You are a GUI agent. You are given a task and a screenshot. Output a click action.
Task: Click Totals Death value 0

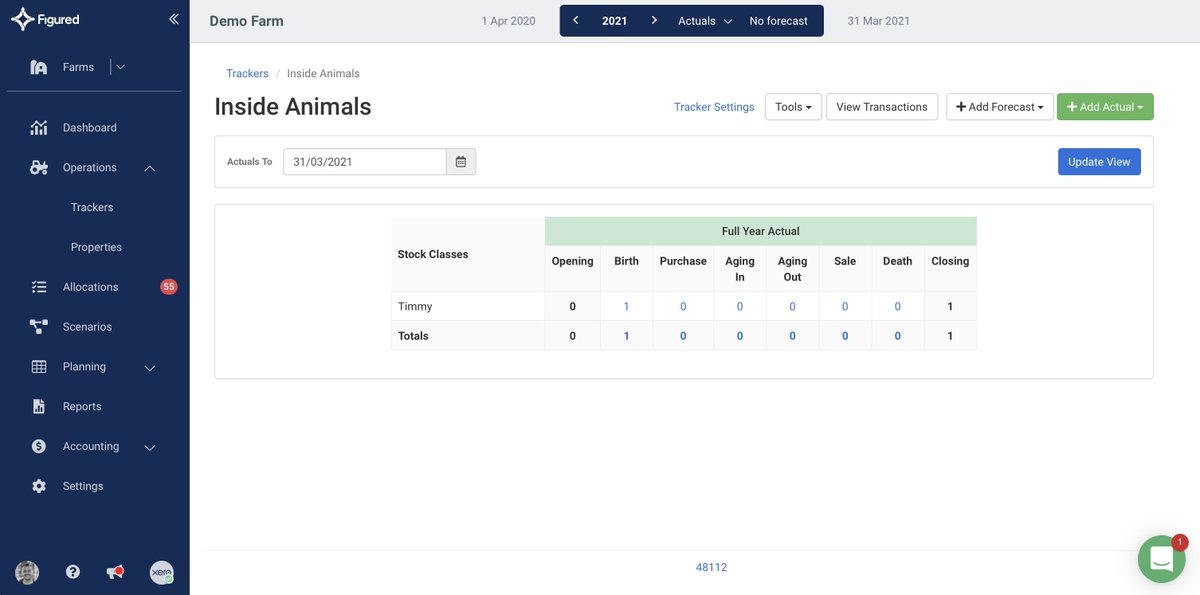click(x=898, y=336)
